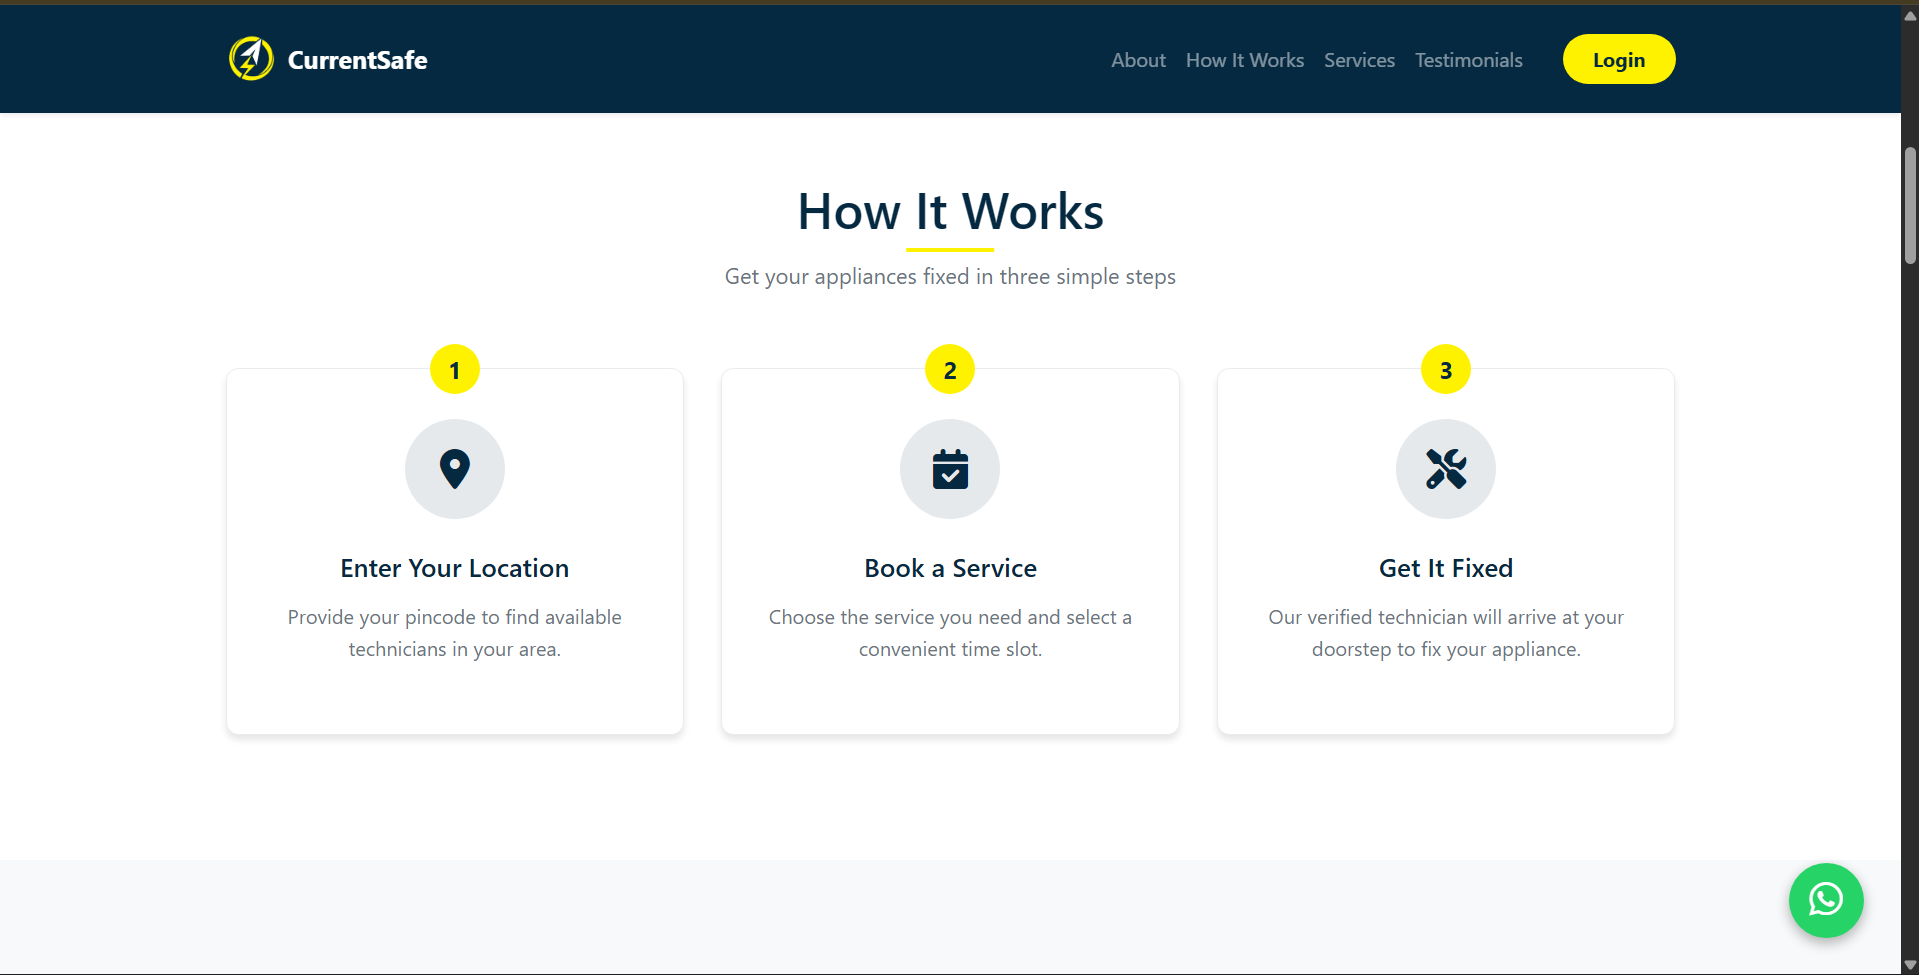
Task: Click the yellow Login button
Action: tap(1618, 59)
